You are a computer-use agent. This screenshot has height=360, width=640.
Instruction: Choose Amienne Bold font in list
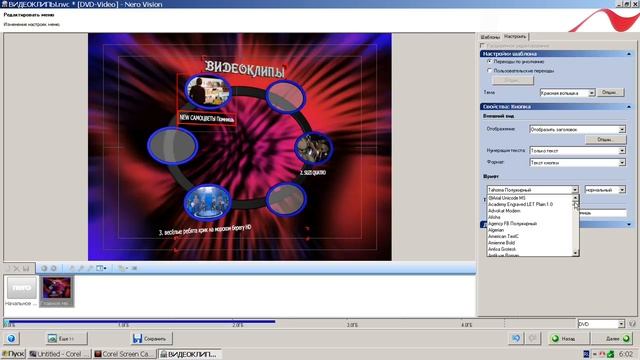point(529,242)
